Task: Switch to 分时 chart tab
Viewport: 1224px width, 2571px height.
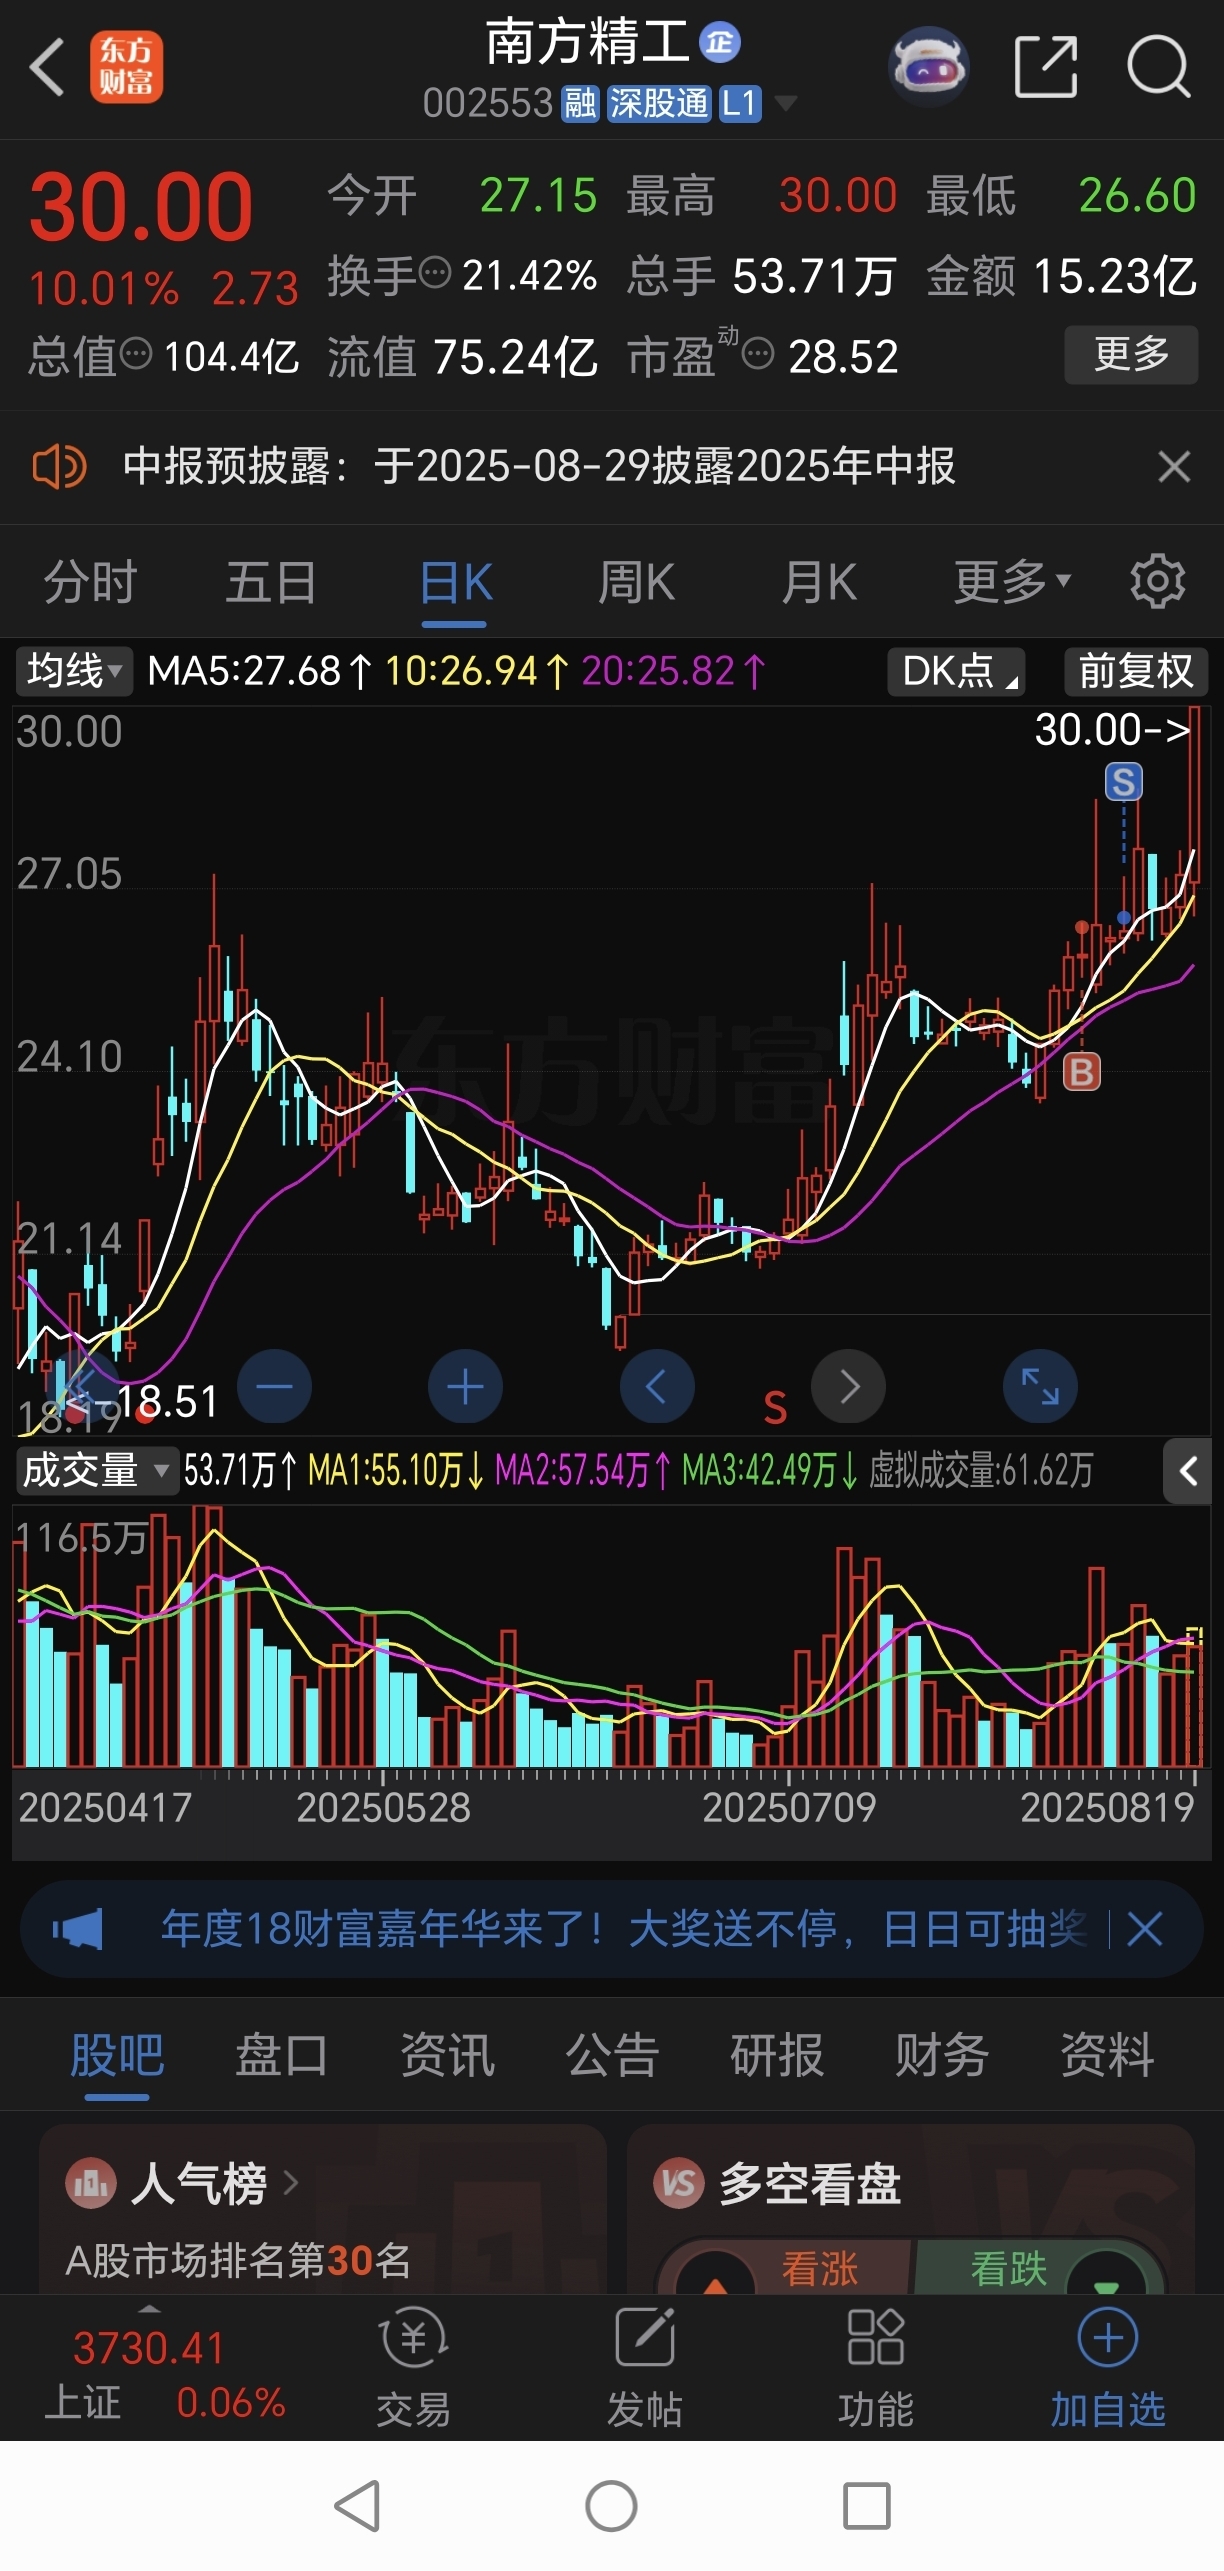Action: [90, 582]
